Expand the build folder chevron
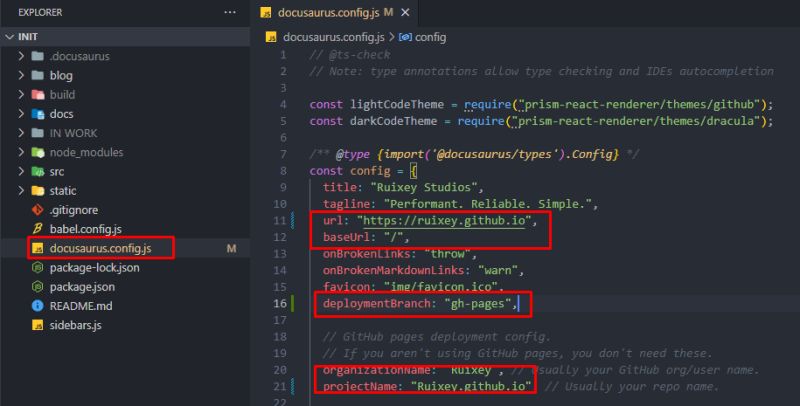 21,94
